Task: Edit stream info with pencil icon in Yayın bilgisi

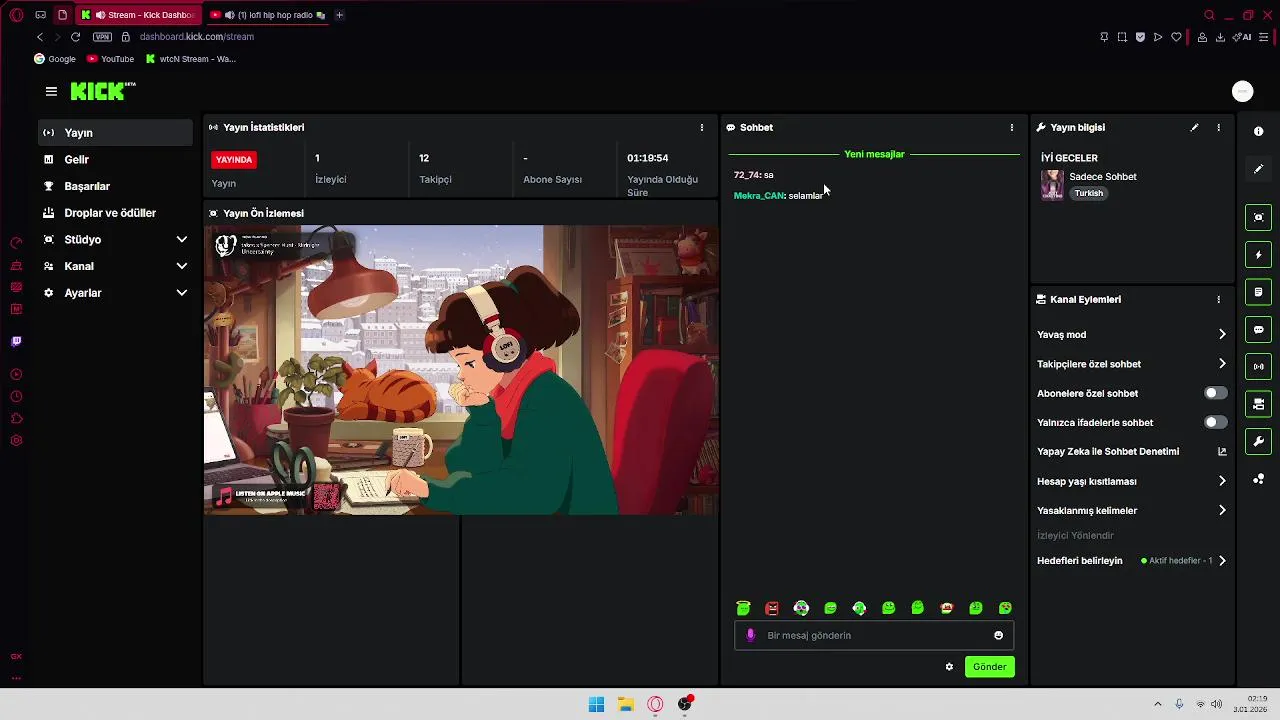Action: [x=1194, y=128]
